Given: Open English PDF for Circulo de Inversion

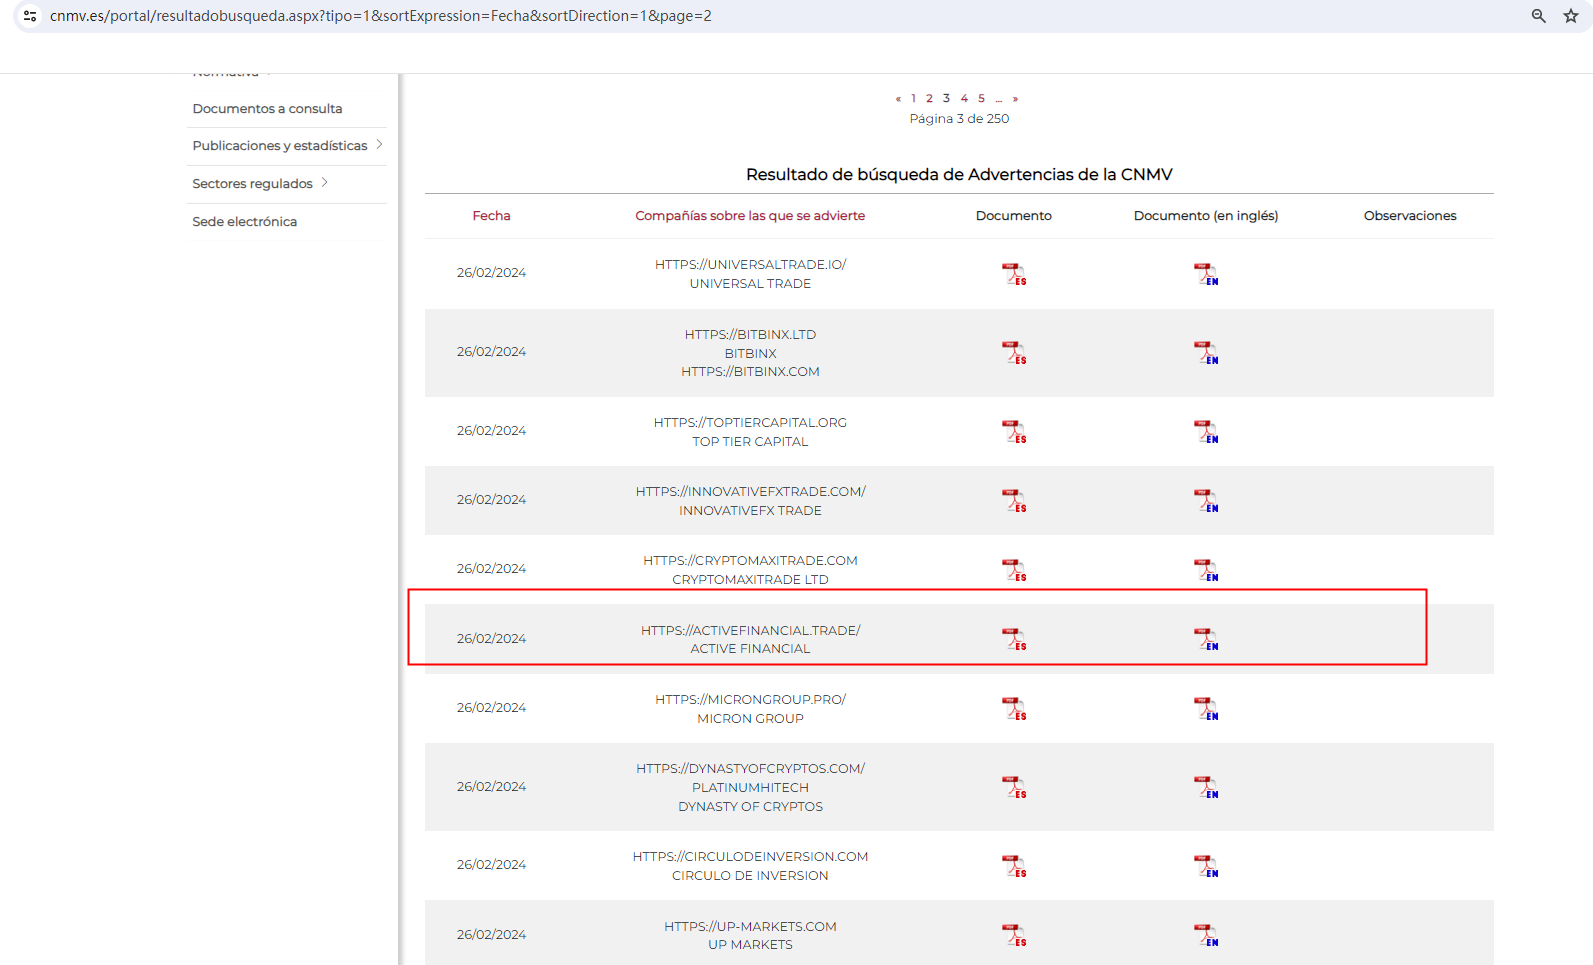Looking at the screenshot, I should pyautogui.click(x=1205, y=866).
